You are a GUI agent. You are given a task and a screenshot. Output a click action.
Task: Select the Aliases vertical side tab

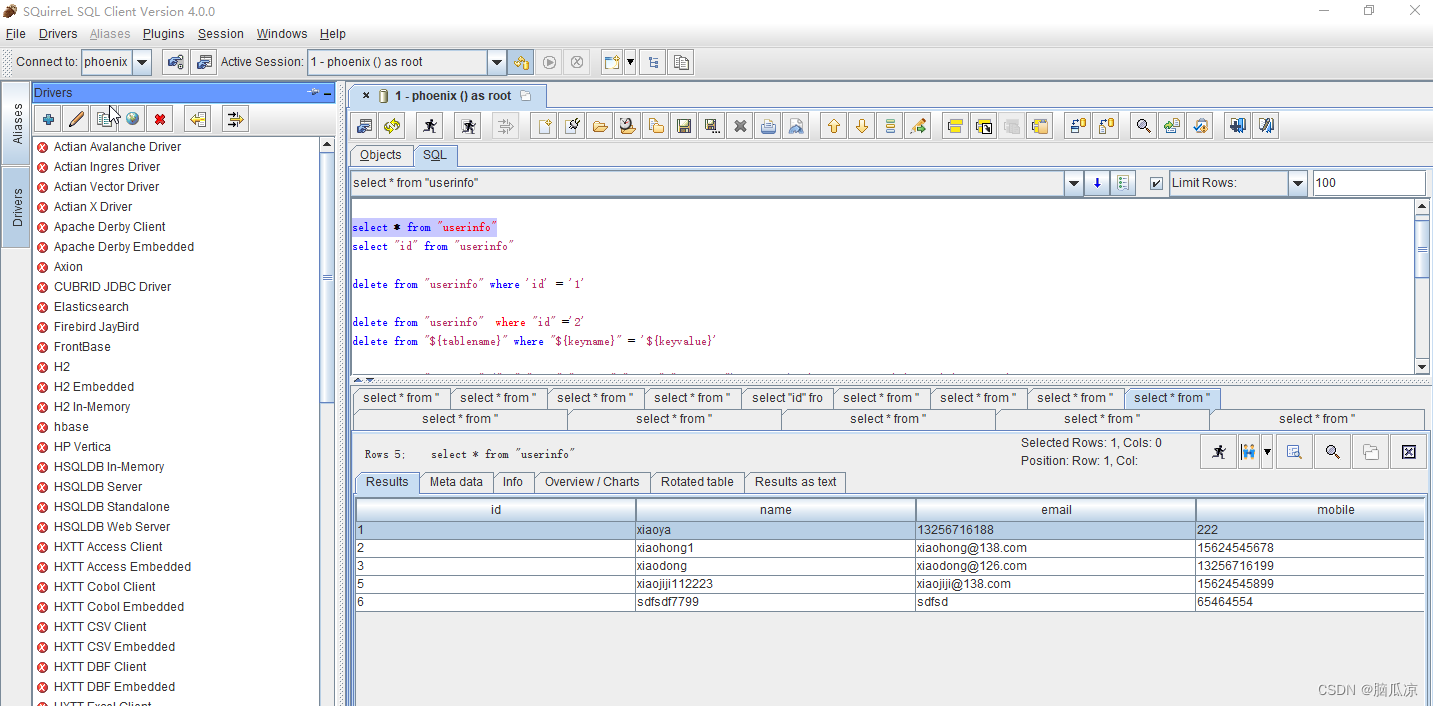pos(17,121)
